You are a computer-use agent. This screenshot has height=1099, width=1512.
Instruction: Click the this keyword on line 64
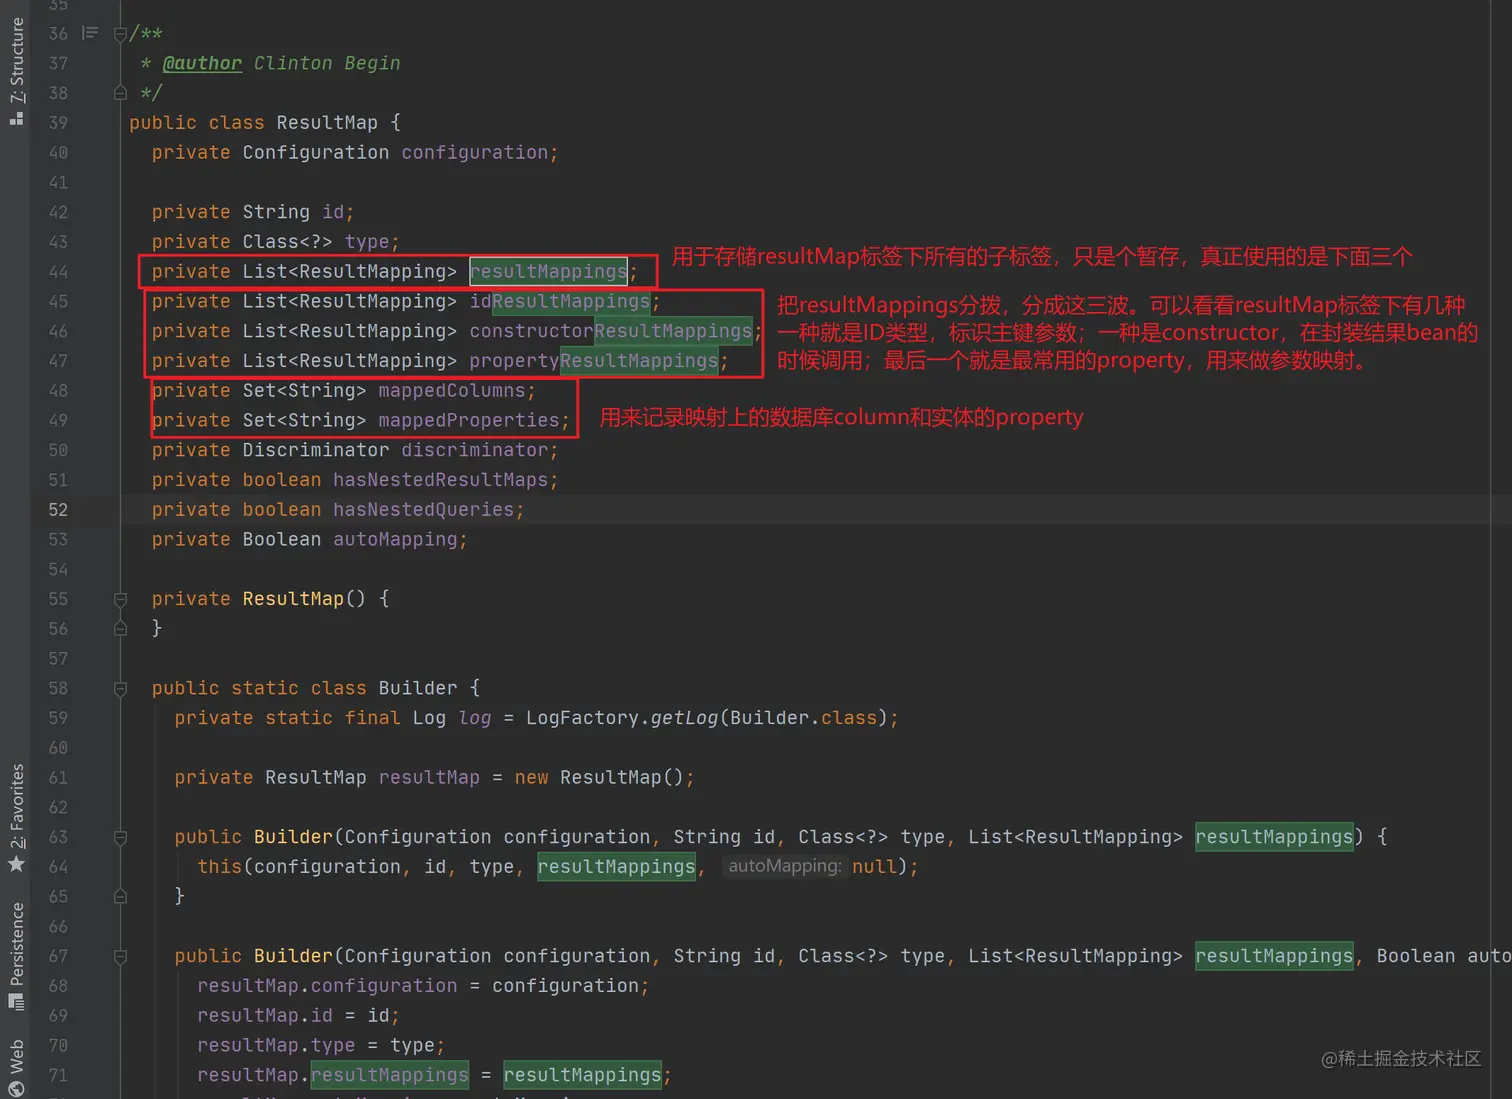pos(220,866)
